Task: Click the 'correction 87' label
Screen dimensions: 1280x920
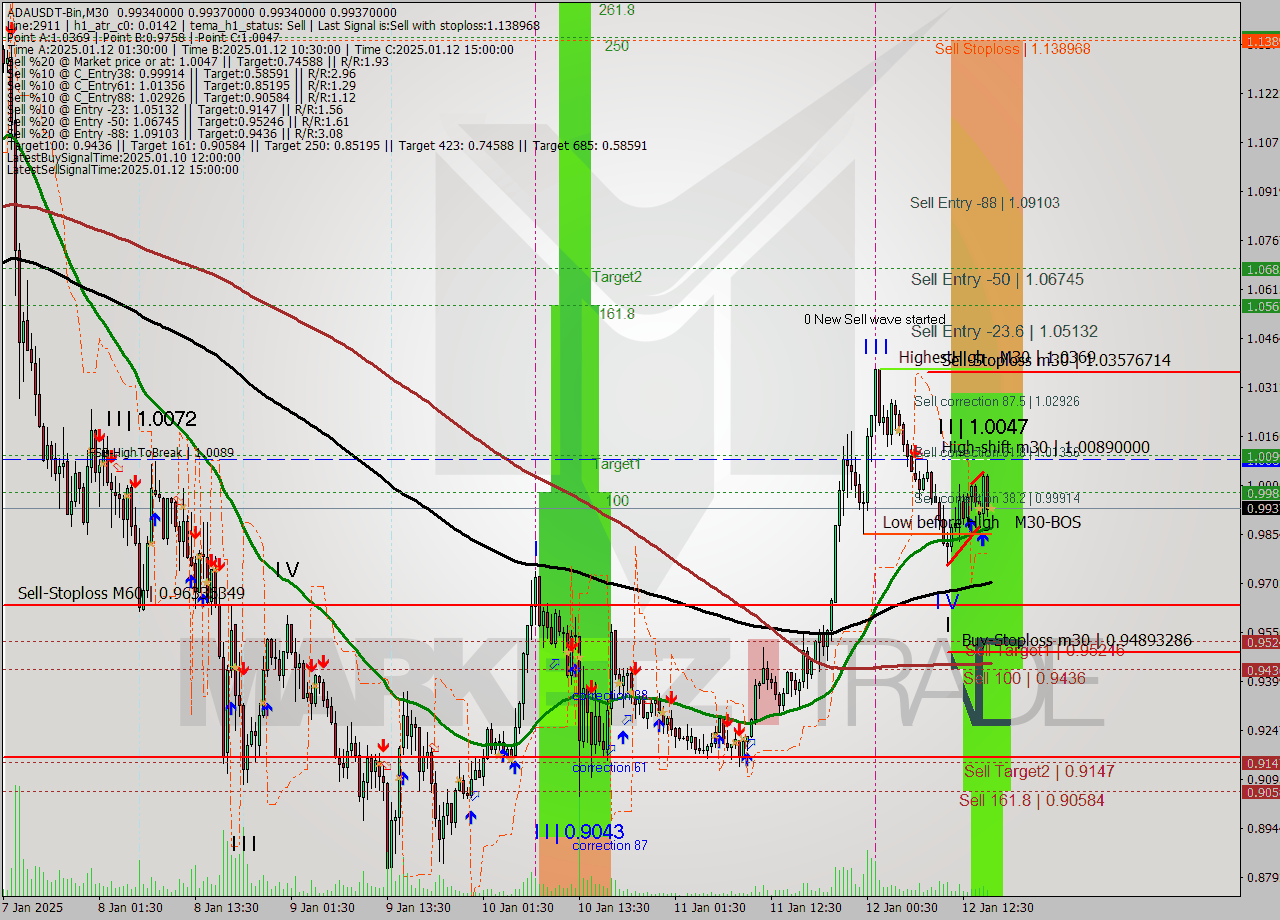Action: coord(609,845)
